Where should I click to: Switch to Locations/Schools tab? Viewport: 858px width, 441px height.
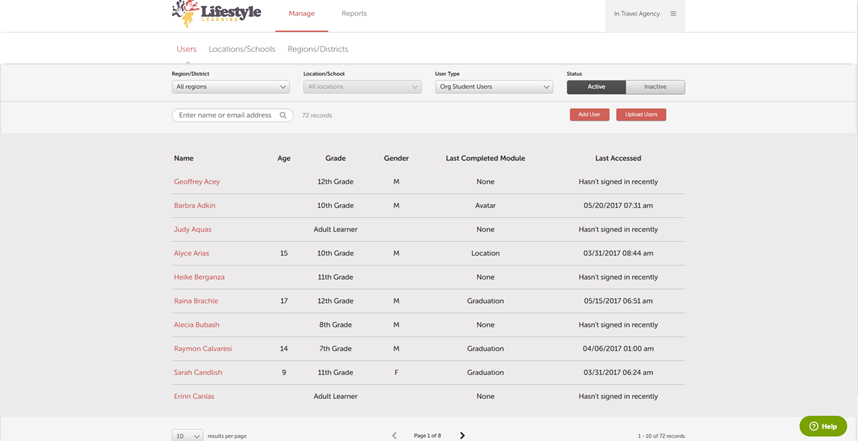[242, 49]
